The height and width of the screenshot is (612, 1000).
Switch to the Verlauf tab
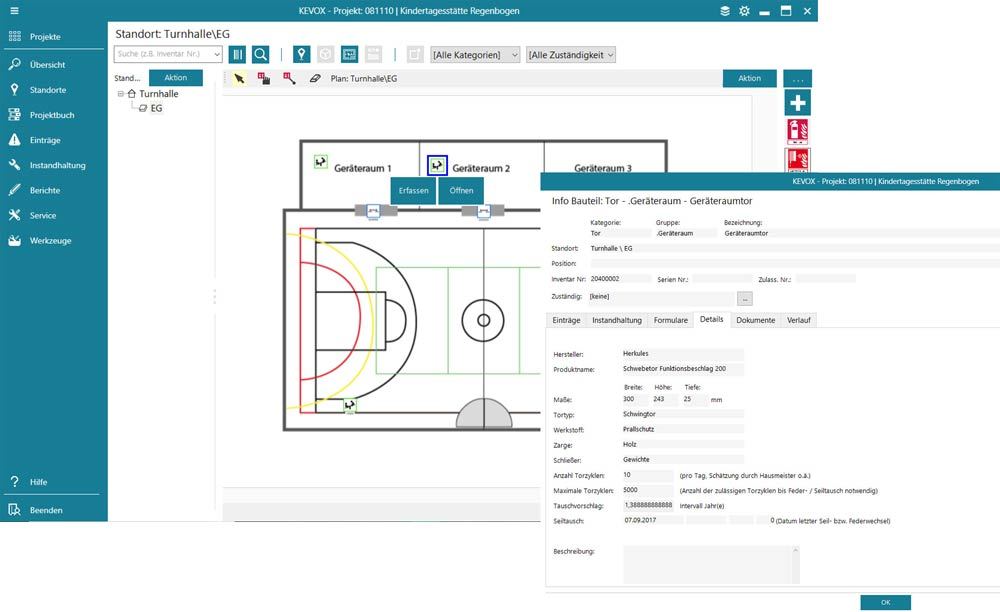pos(798,320)
